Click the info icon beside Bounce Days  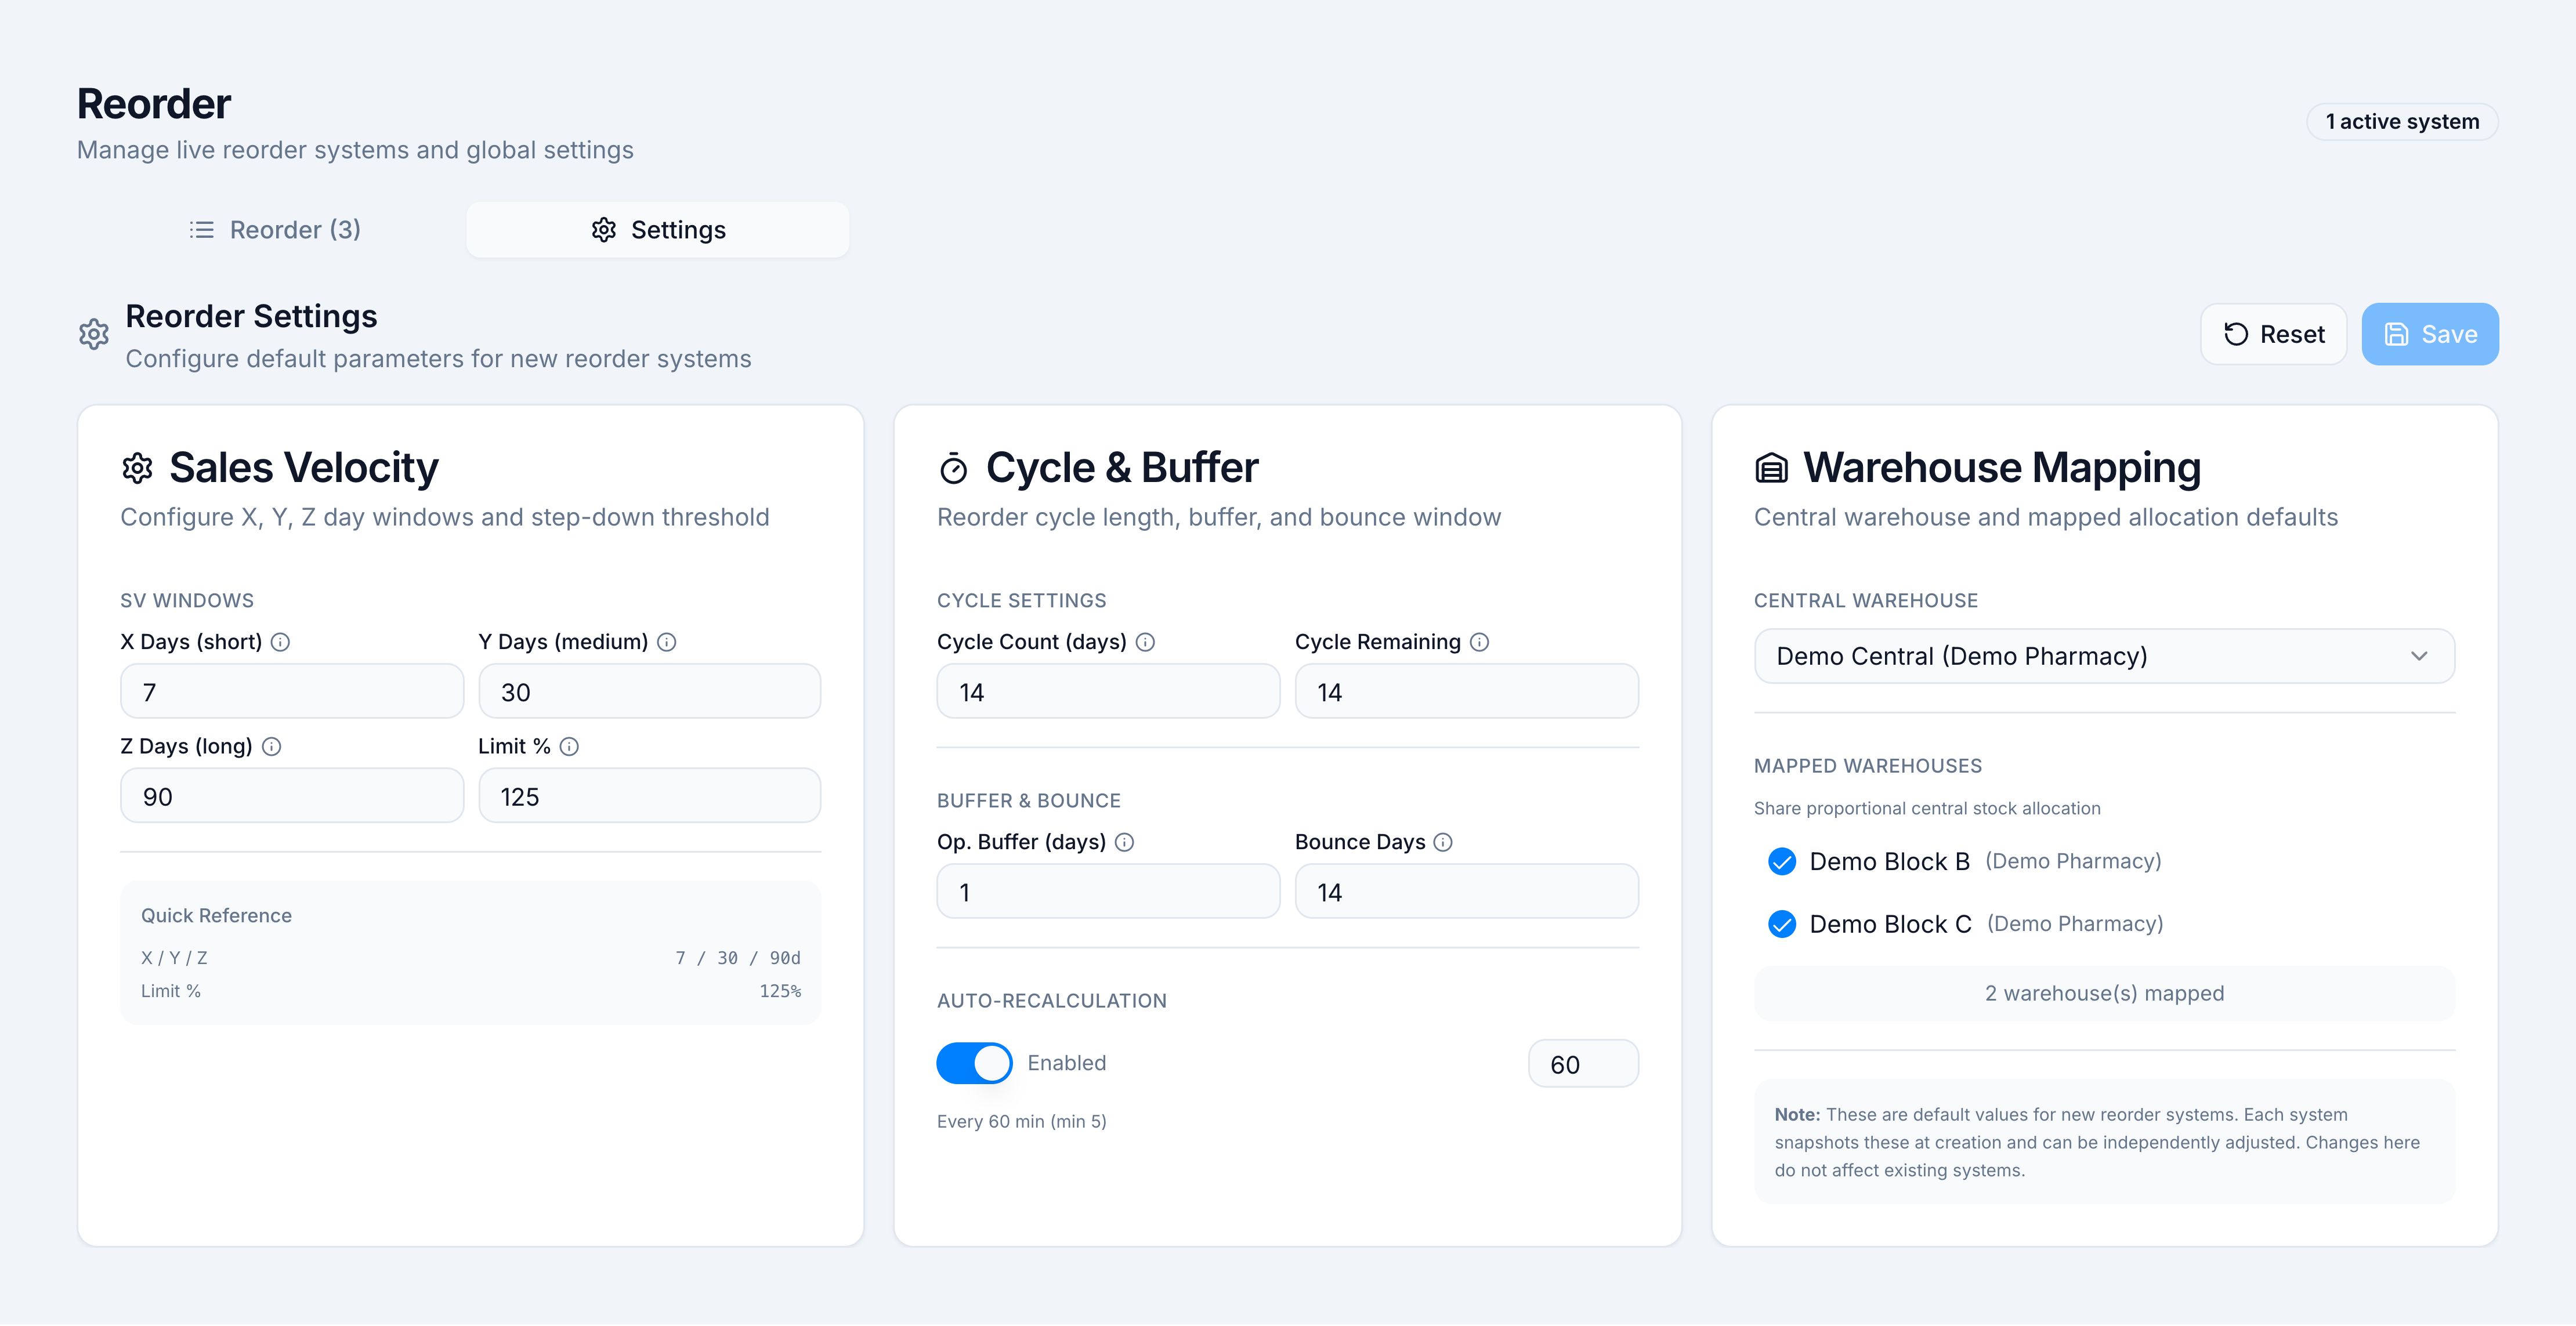click(x=1443, y=842)
